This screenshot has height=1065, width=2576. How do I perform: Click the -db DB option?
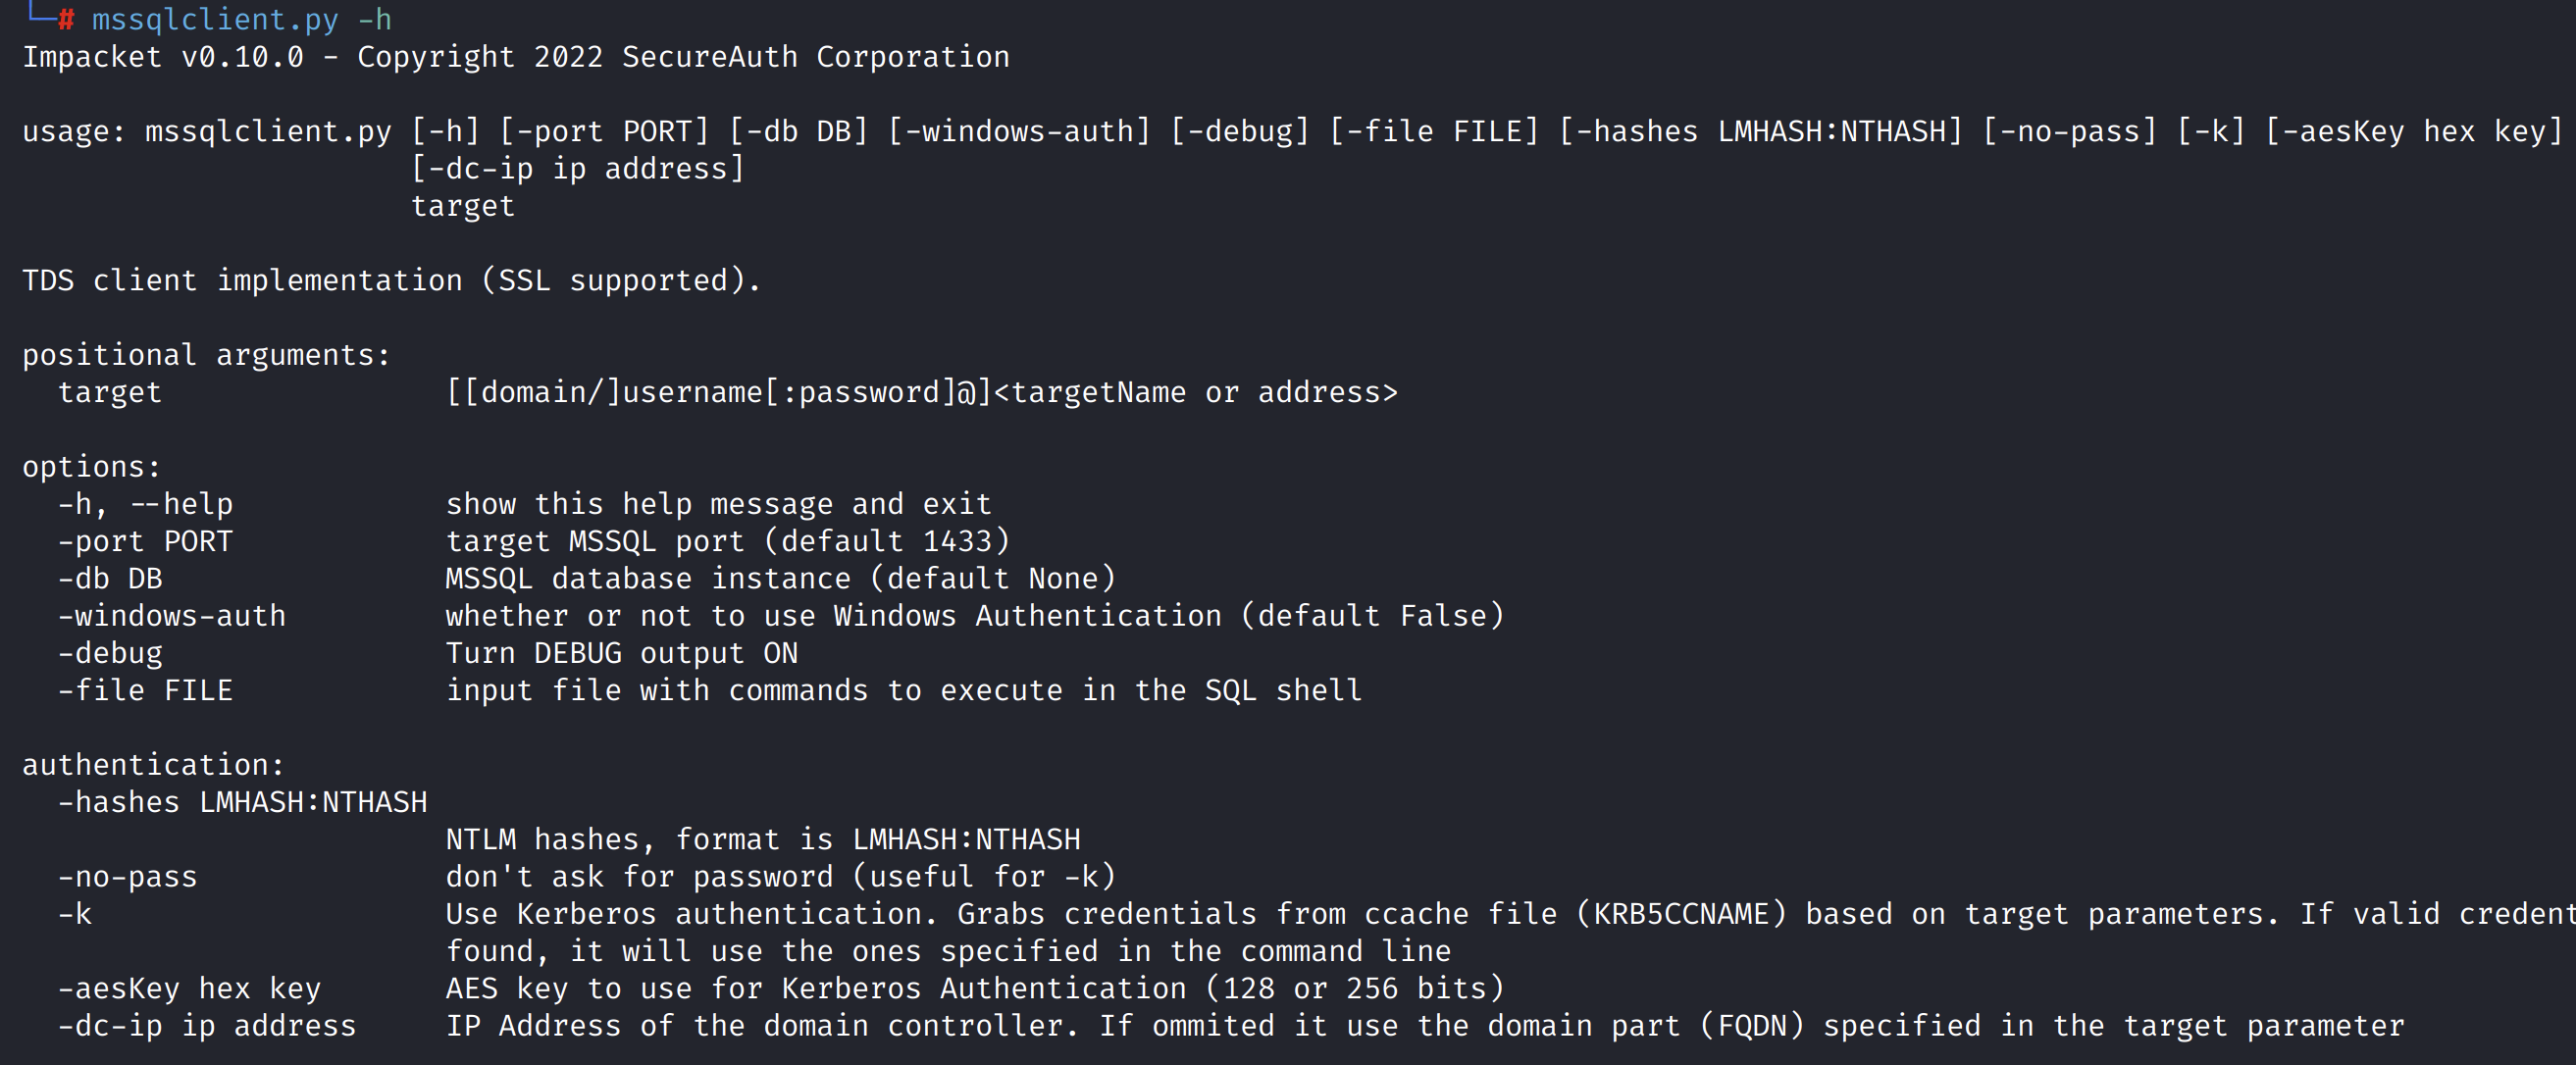click(110, 578)
